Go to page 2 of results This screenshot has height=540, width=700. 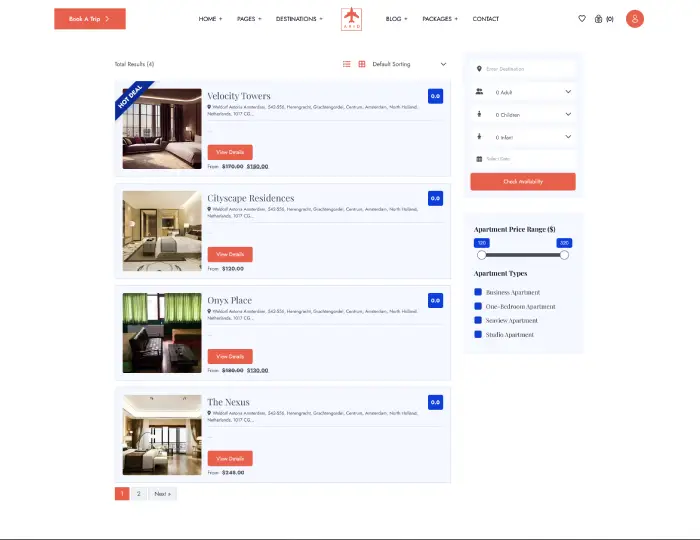(138, 494)
